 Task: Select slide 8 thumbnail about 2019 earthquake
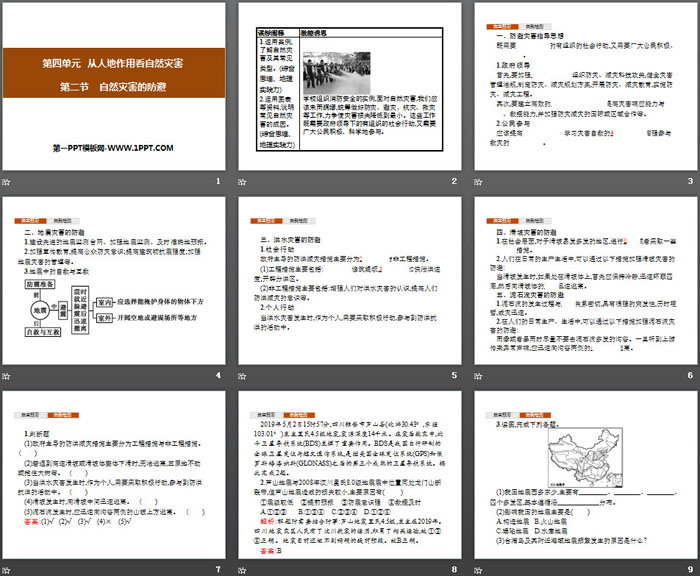click(x=350, y=475)
